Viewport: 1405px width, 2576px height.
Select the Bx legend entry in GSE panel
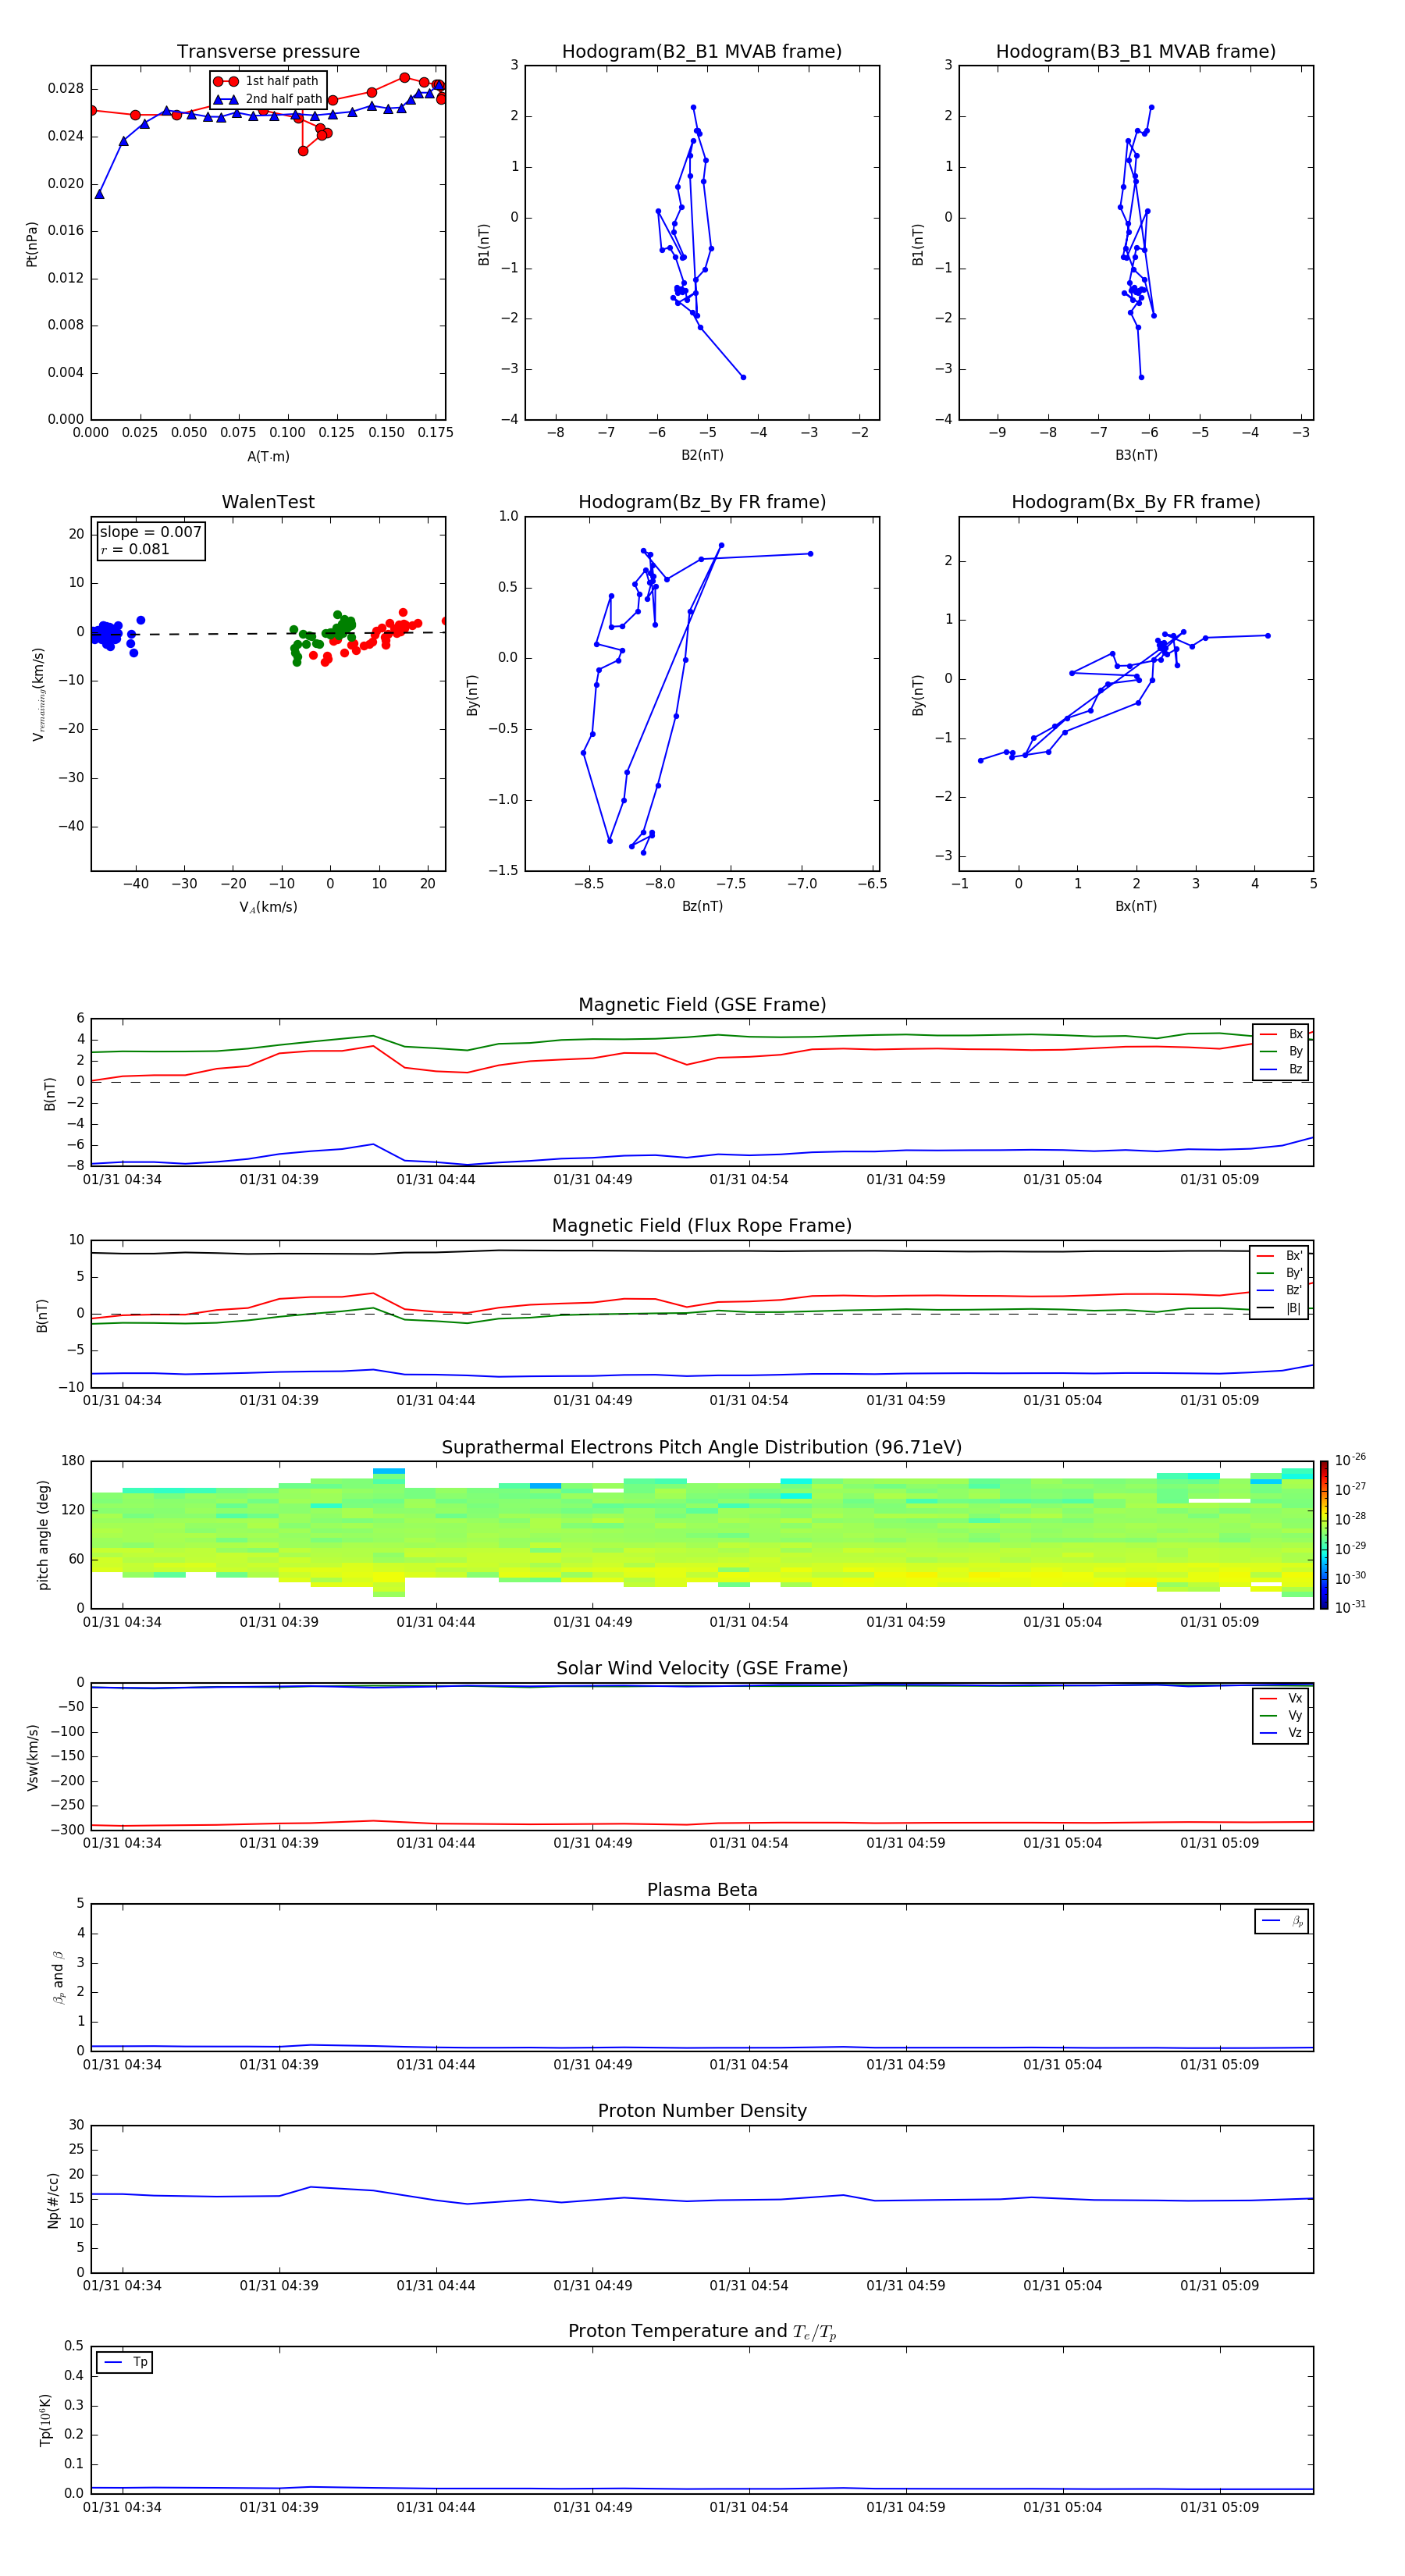click(x=1281, y=1034)
